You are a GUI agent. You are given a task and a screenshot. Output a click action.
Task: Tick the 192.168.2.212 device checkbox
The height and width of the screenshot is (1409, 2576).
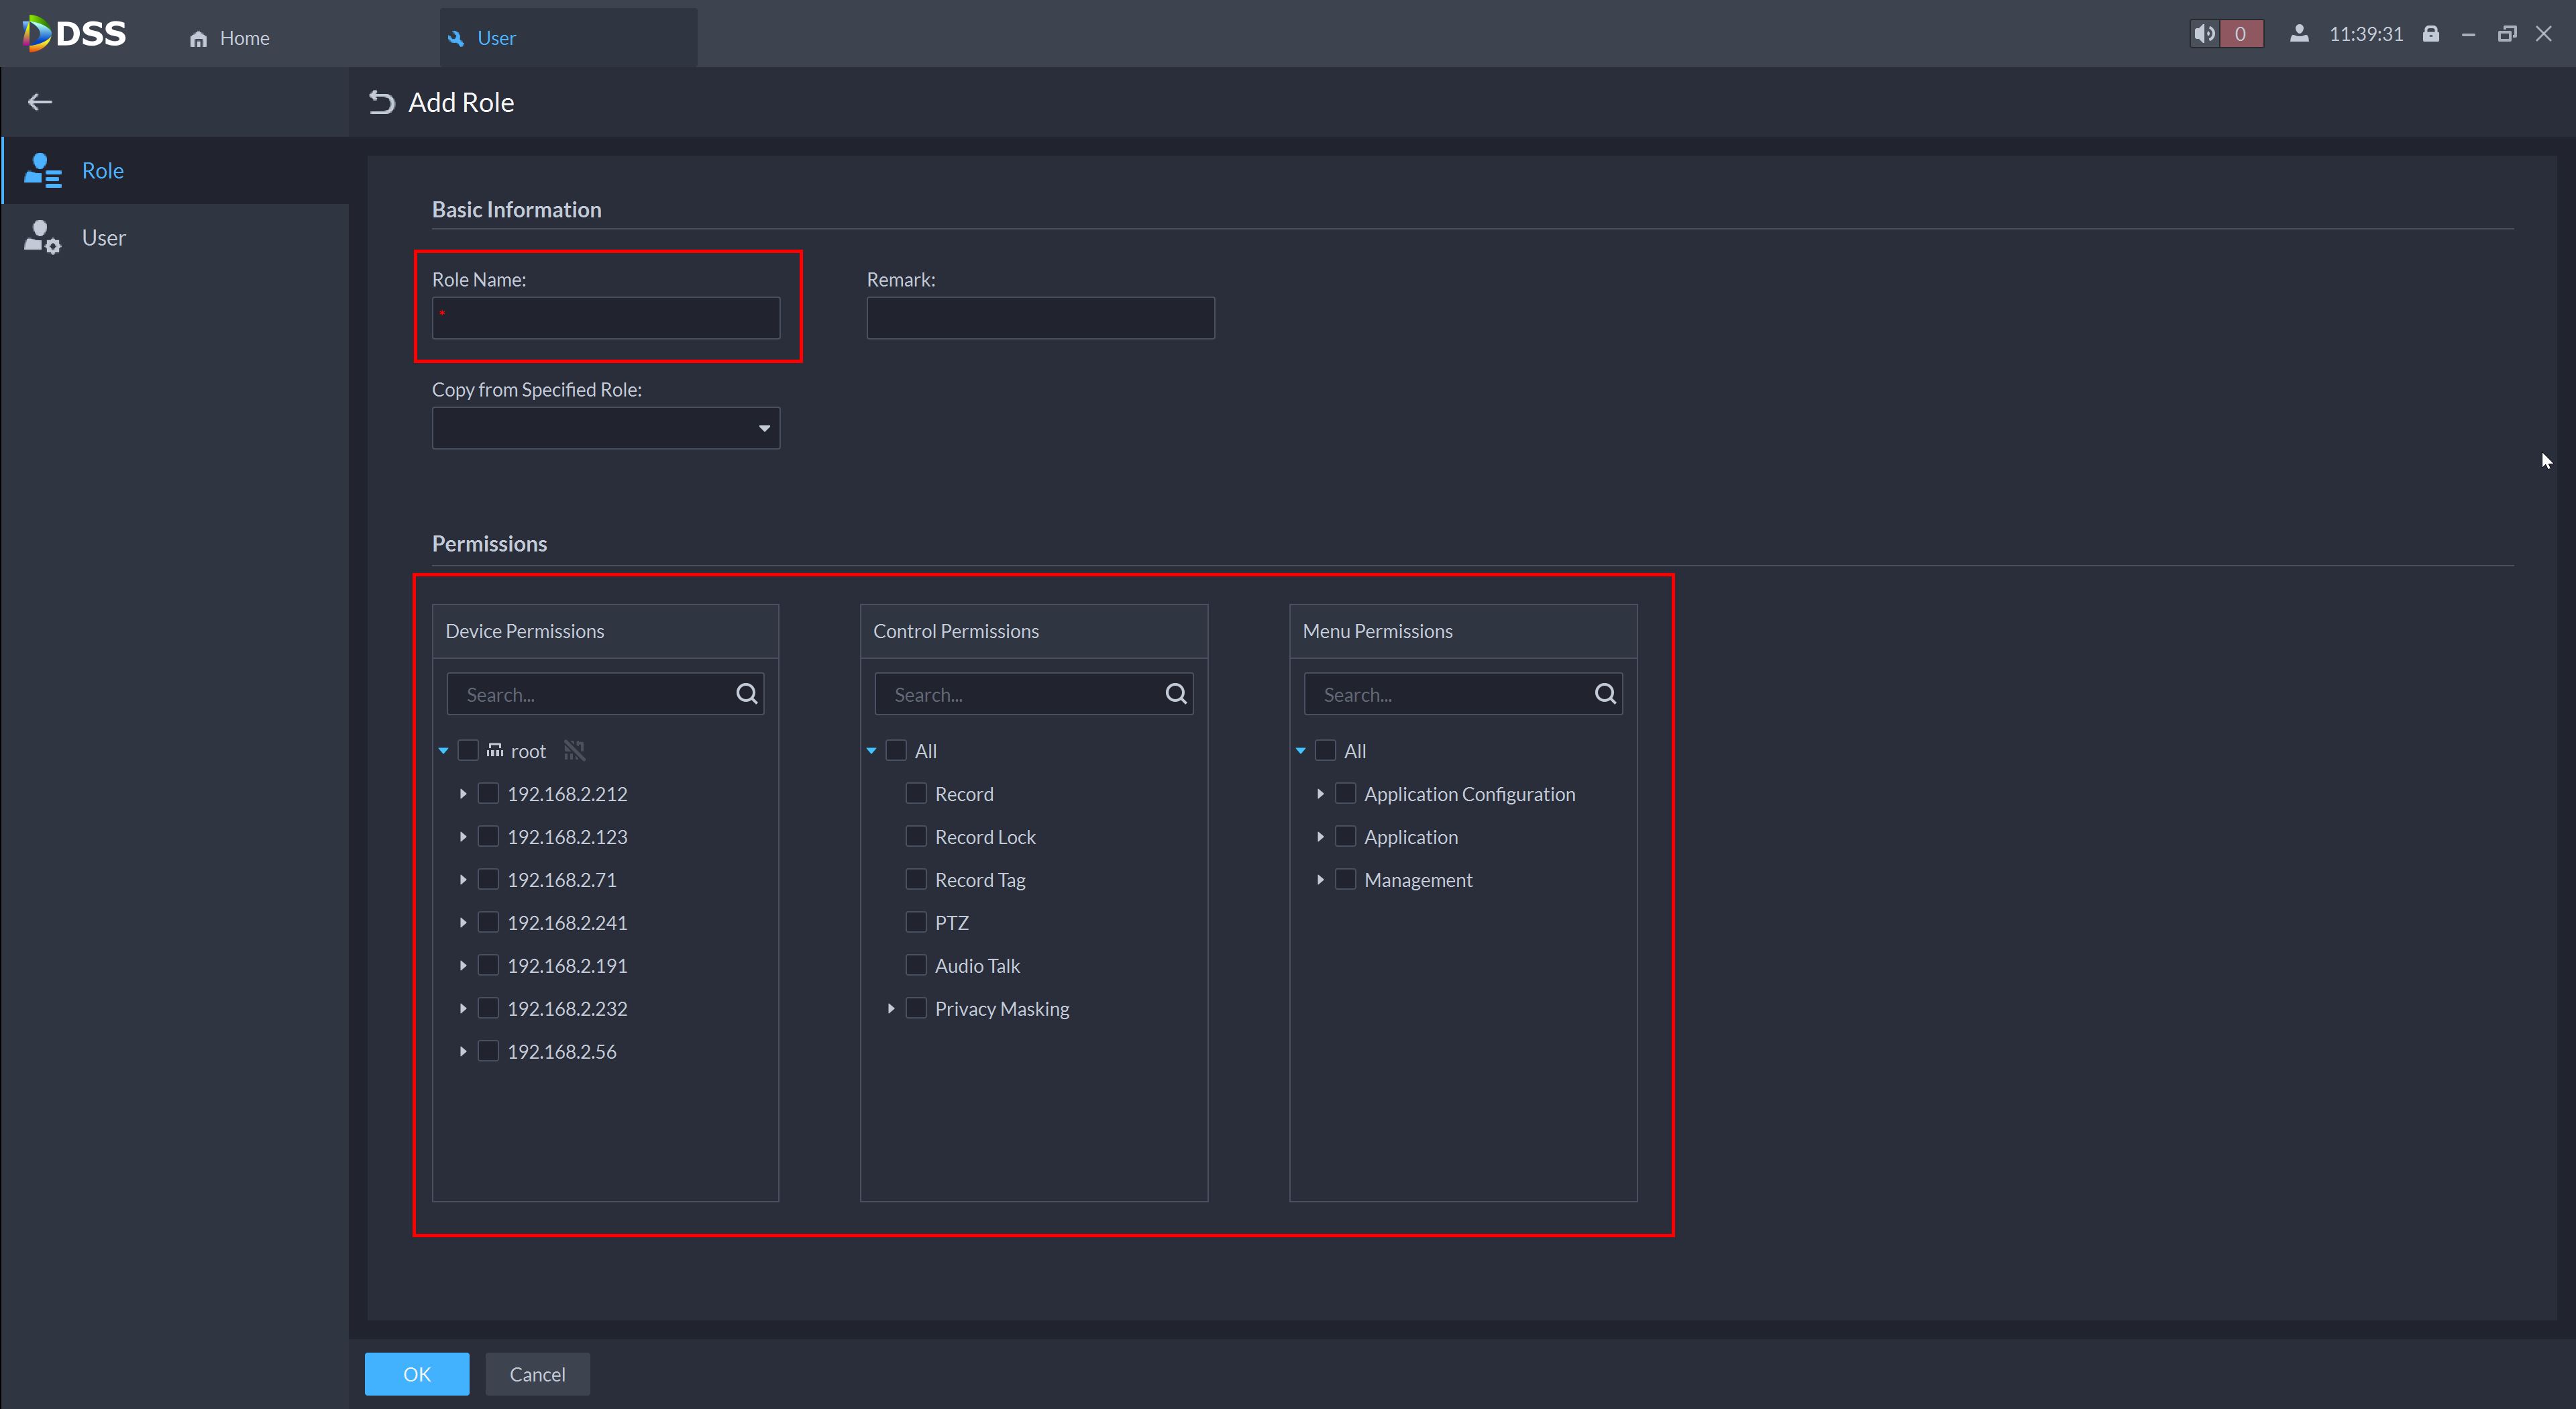(488, 793)
